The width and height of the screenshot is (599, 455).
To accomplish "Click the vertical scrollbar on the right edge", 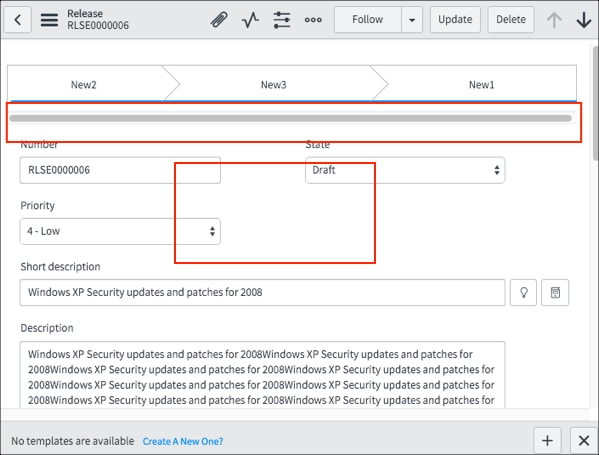I will [x=596, y=103].
